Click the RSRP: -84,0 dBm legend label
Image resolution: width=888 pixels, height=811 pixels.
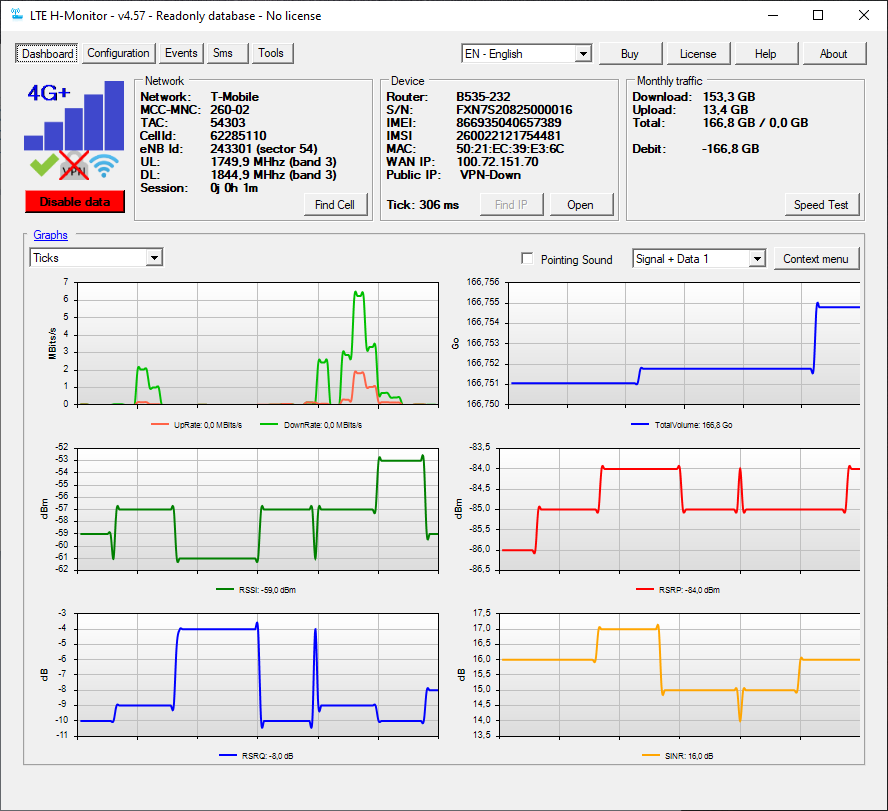(x=689, y=590)
